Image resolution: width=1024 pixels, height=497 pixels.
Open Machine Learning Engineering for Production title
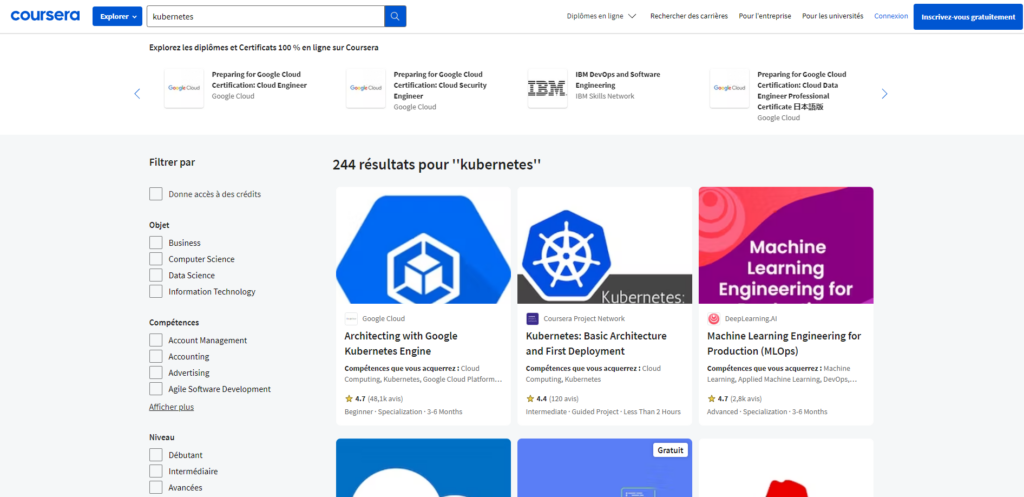click(784, 344)
